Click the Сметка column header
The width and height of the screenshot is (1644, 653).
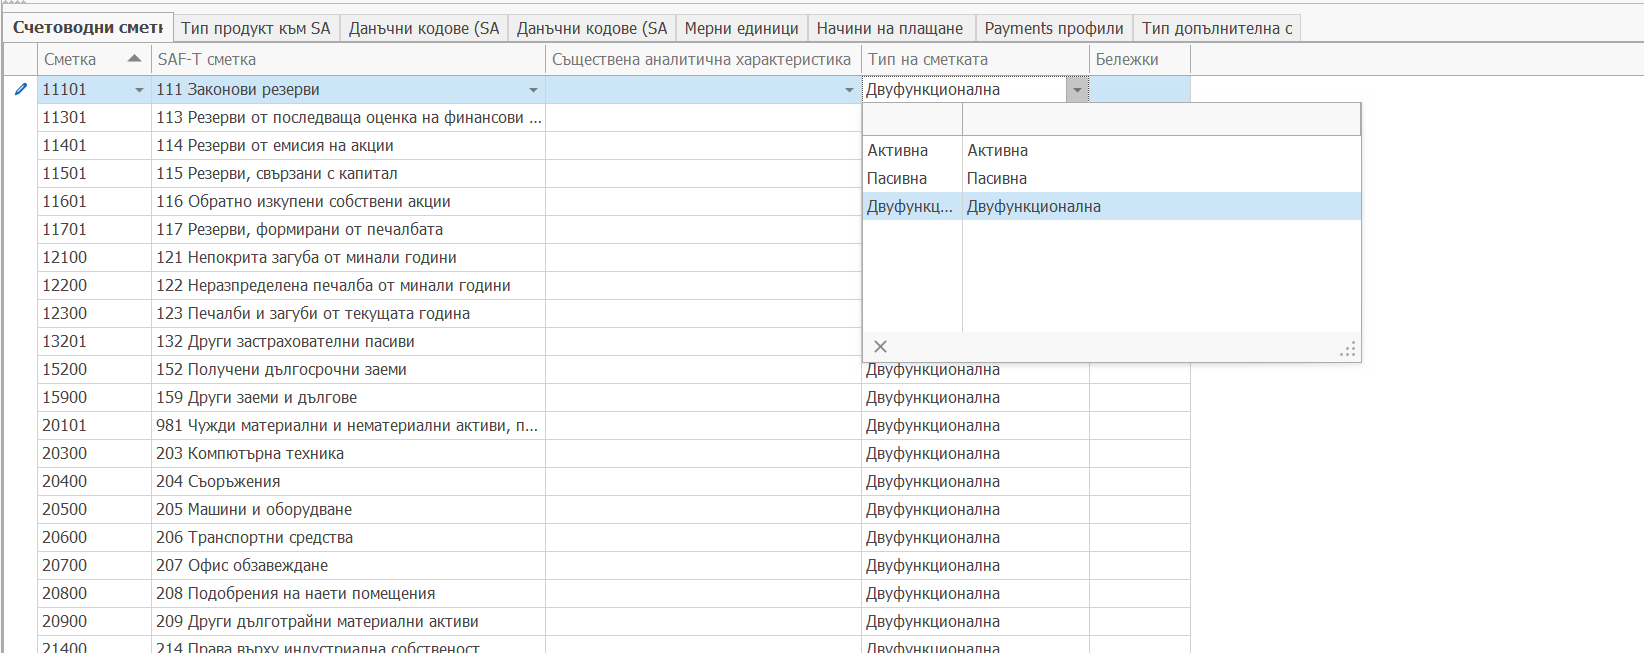(94, 59)
